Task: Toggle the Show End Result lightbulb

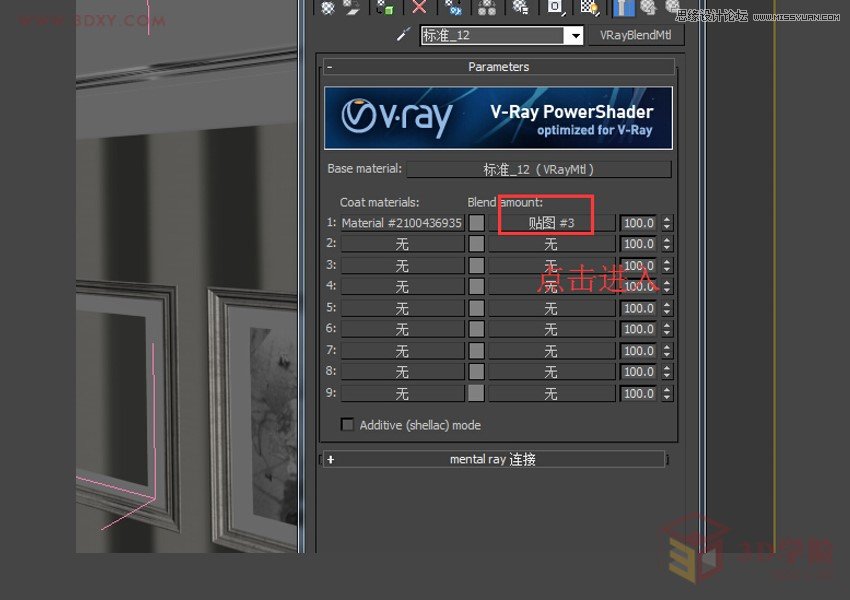Action: (x=623, y=8)
